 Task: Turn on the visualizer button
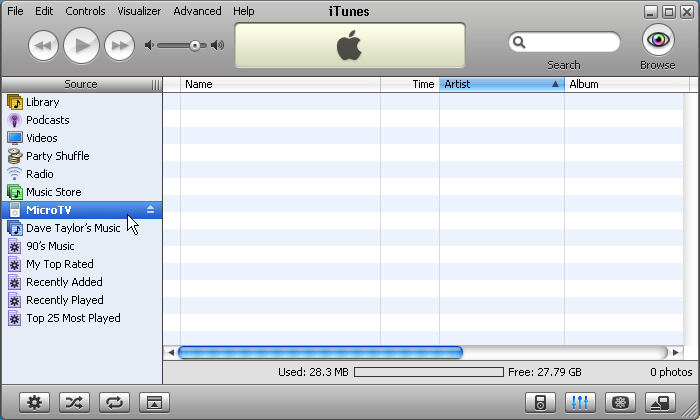[x=620, y=403]
